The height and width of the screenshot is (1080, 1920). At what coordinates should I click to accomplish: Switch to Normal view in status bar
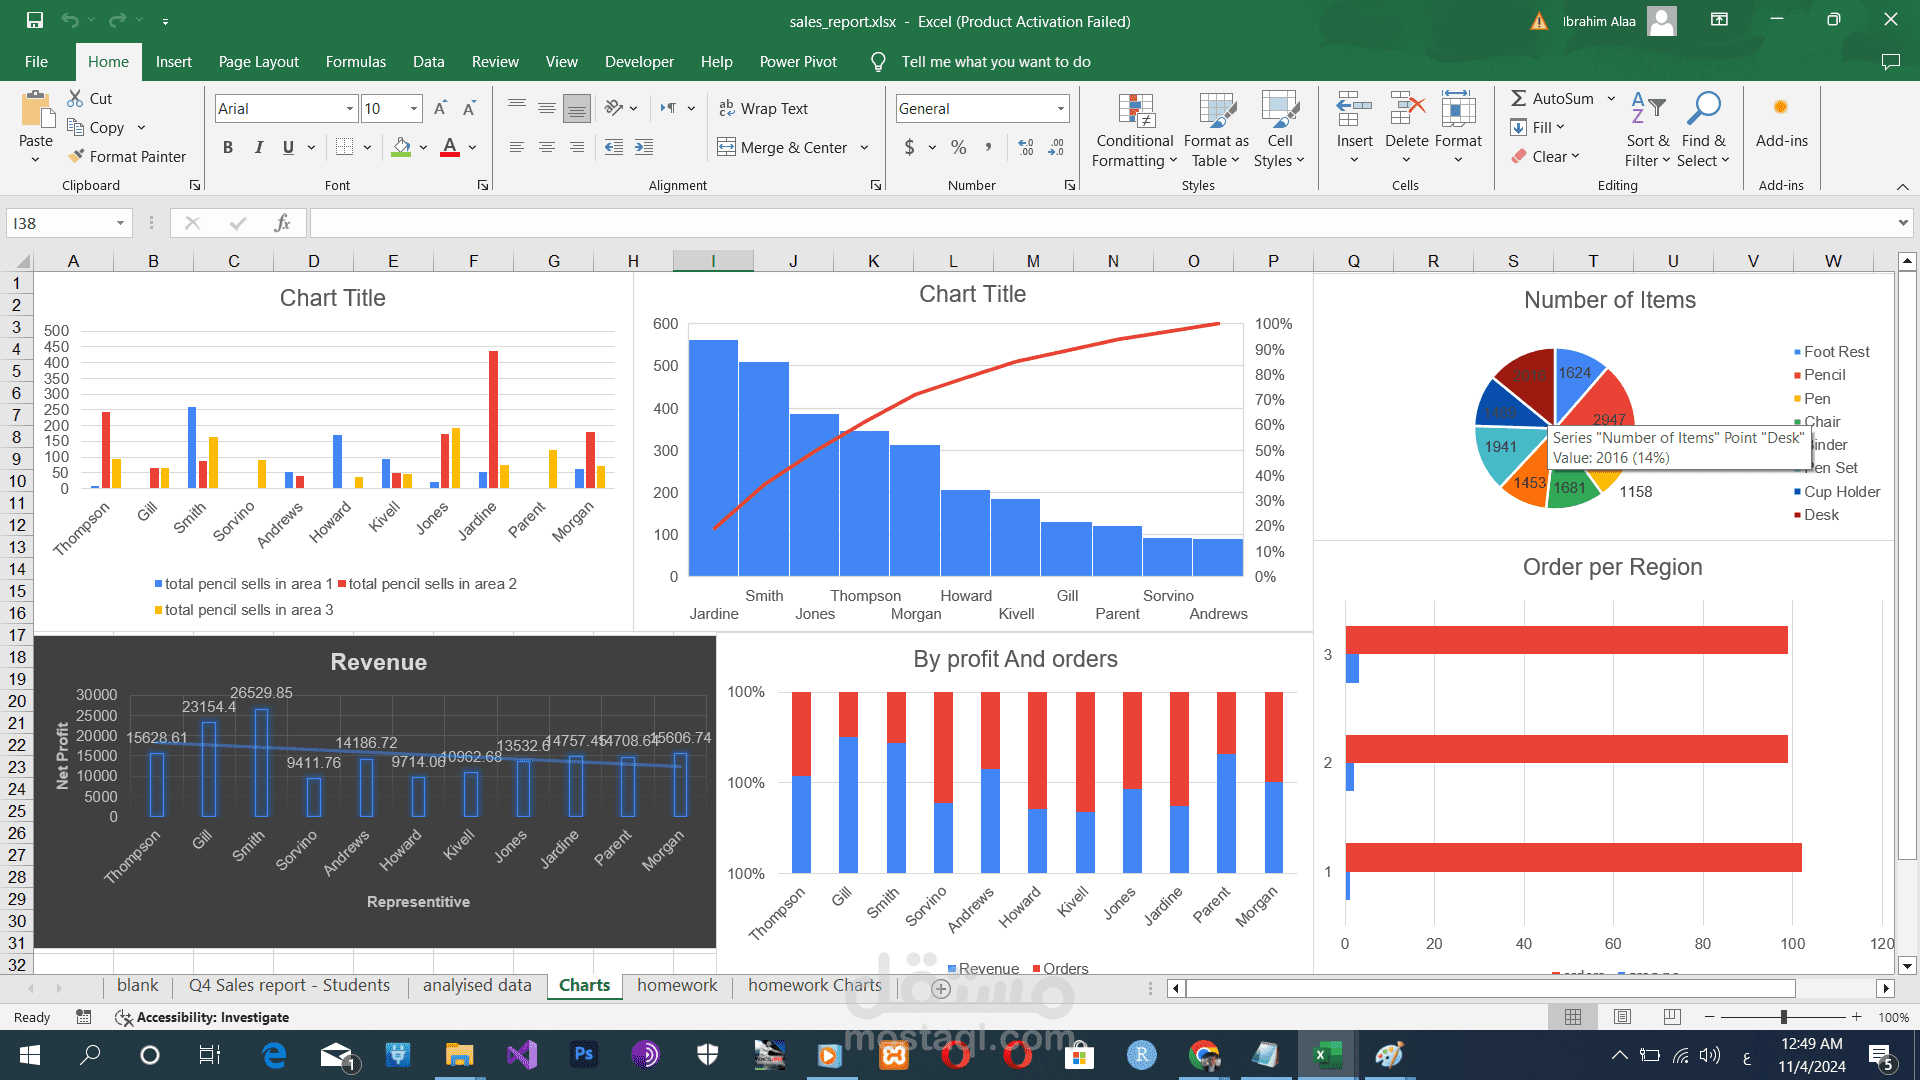point(1573,1017)
